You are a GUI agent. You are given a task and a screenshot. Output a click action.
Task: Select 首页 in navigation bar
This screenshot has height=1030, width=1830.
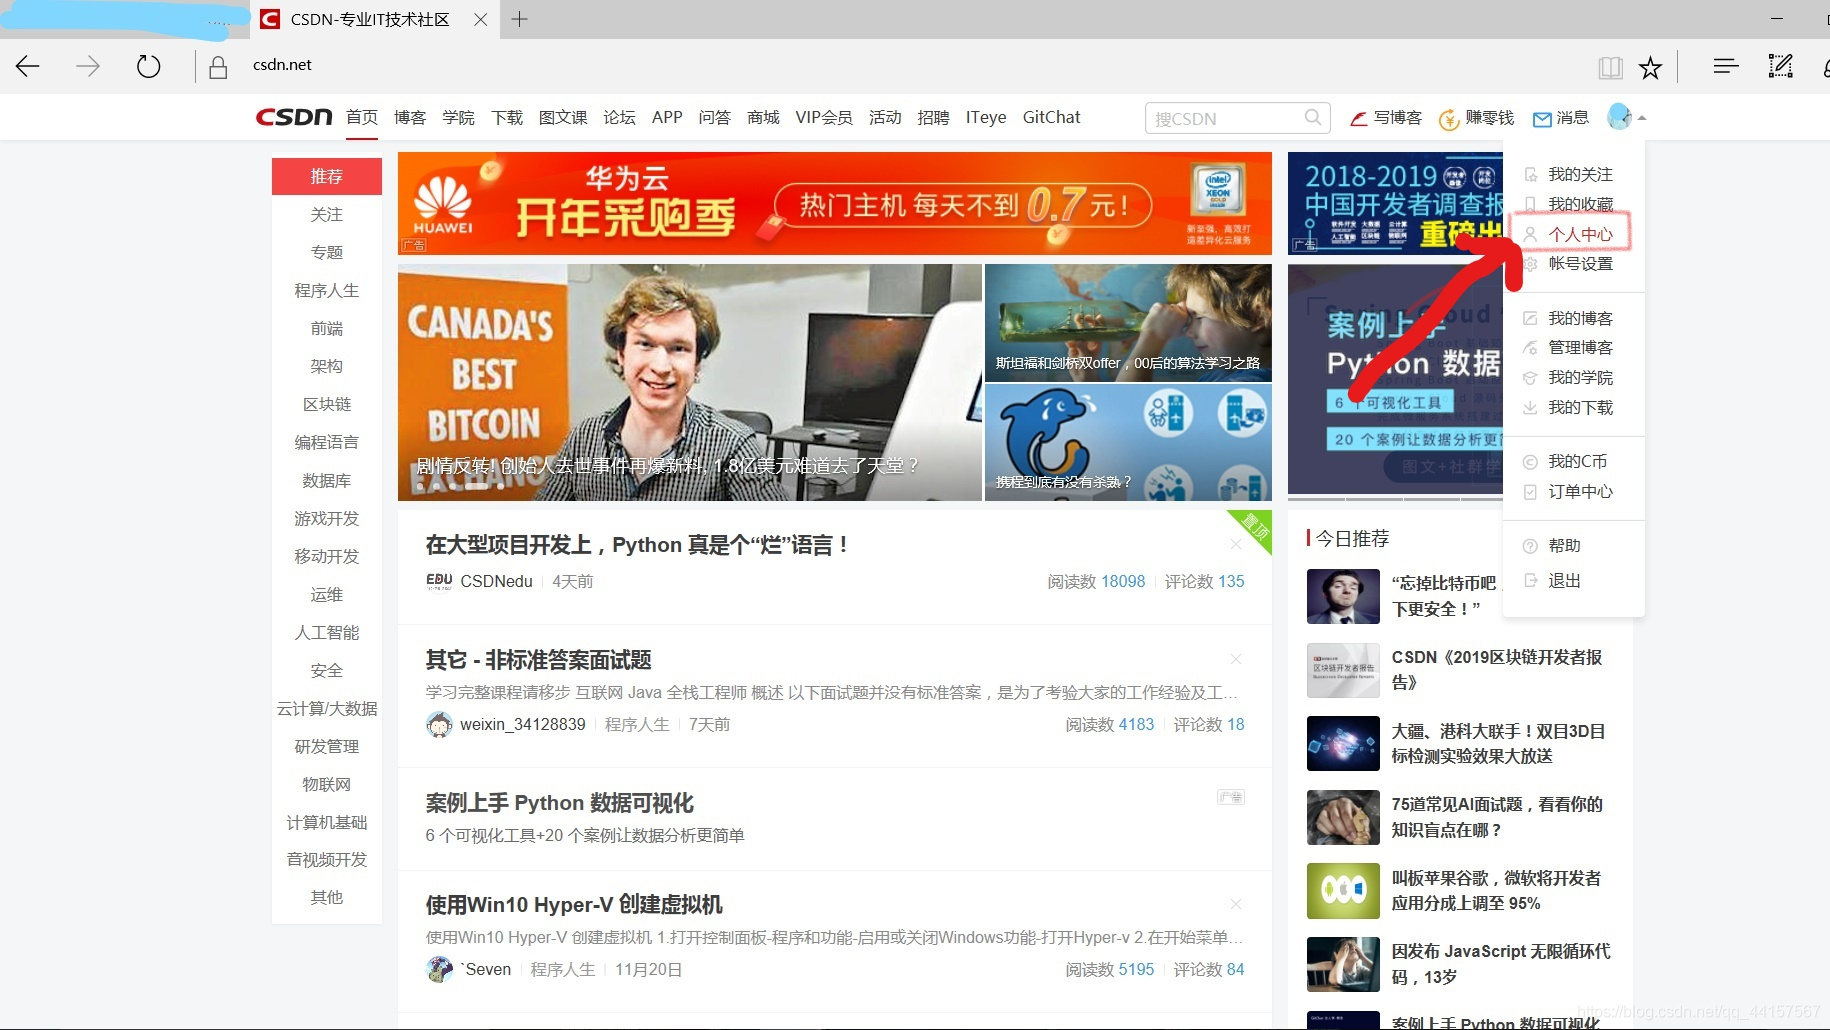tap(362, 117)
